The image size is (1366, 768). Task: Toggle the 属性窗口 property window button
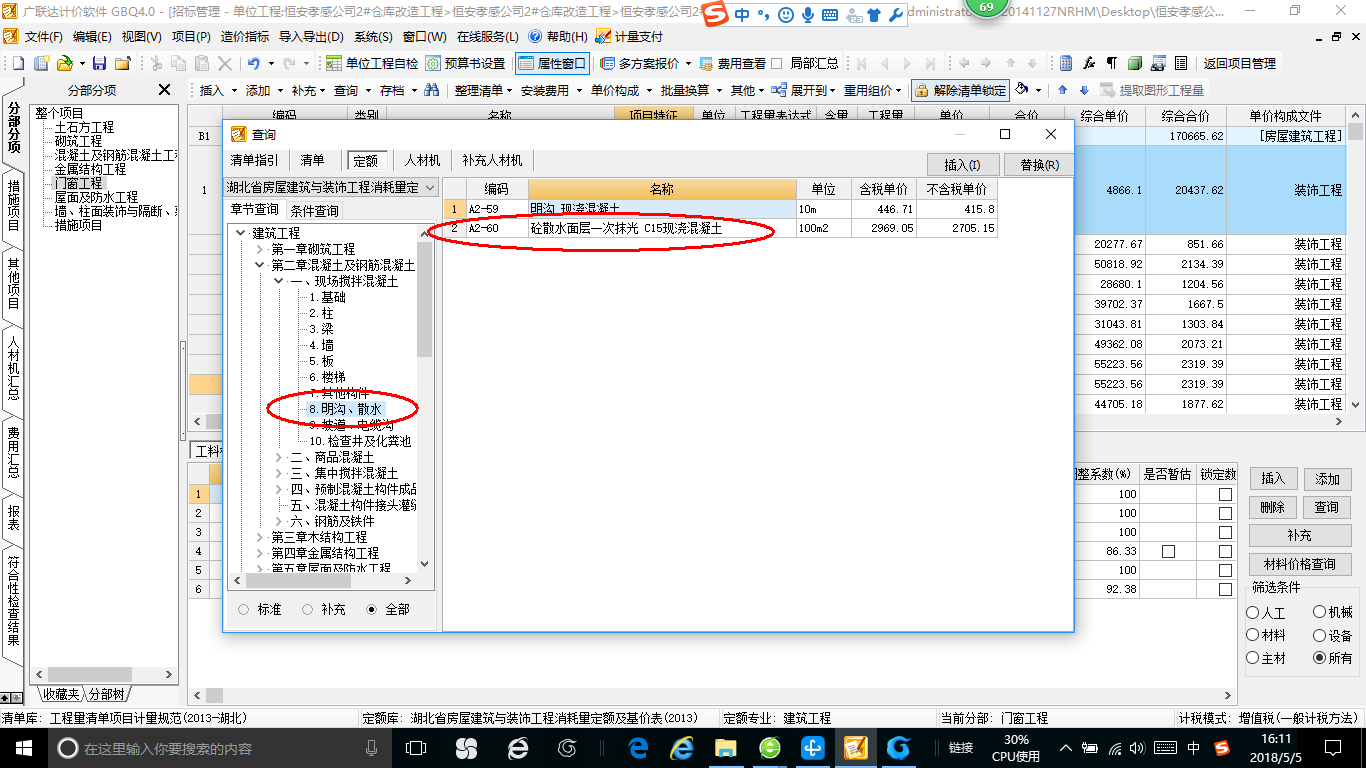(x=552, y=63)
